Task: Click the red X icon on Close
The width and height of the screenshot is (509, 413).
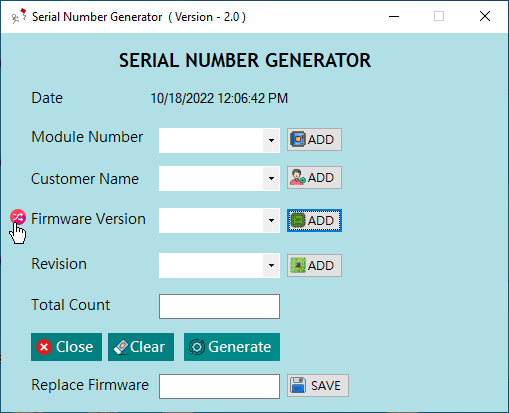Action: pos(44,347)
